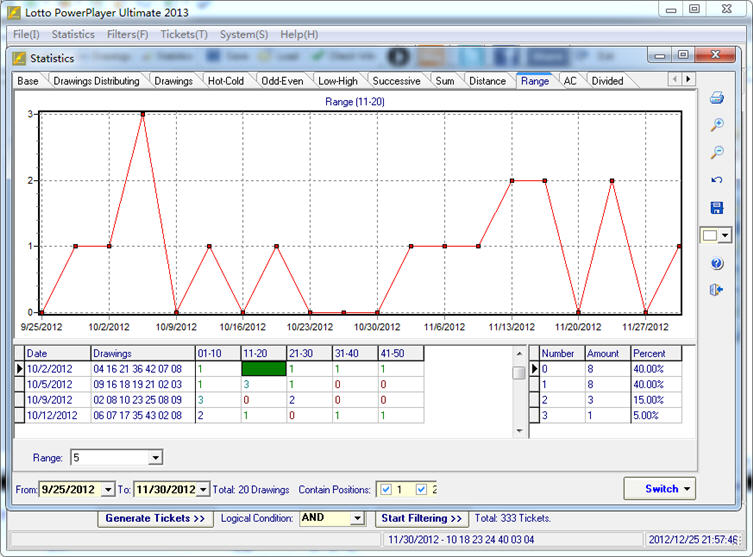Click the 21-30 column header

309,353
